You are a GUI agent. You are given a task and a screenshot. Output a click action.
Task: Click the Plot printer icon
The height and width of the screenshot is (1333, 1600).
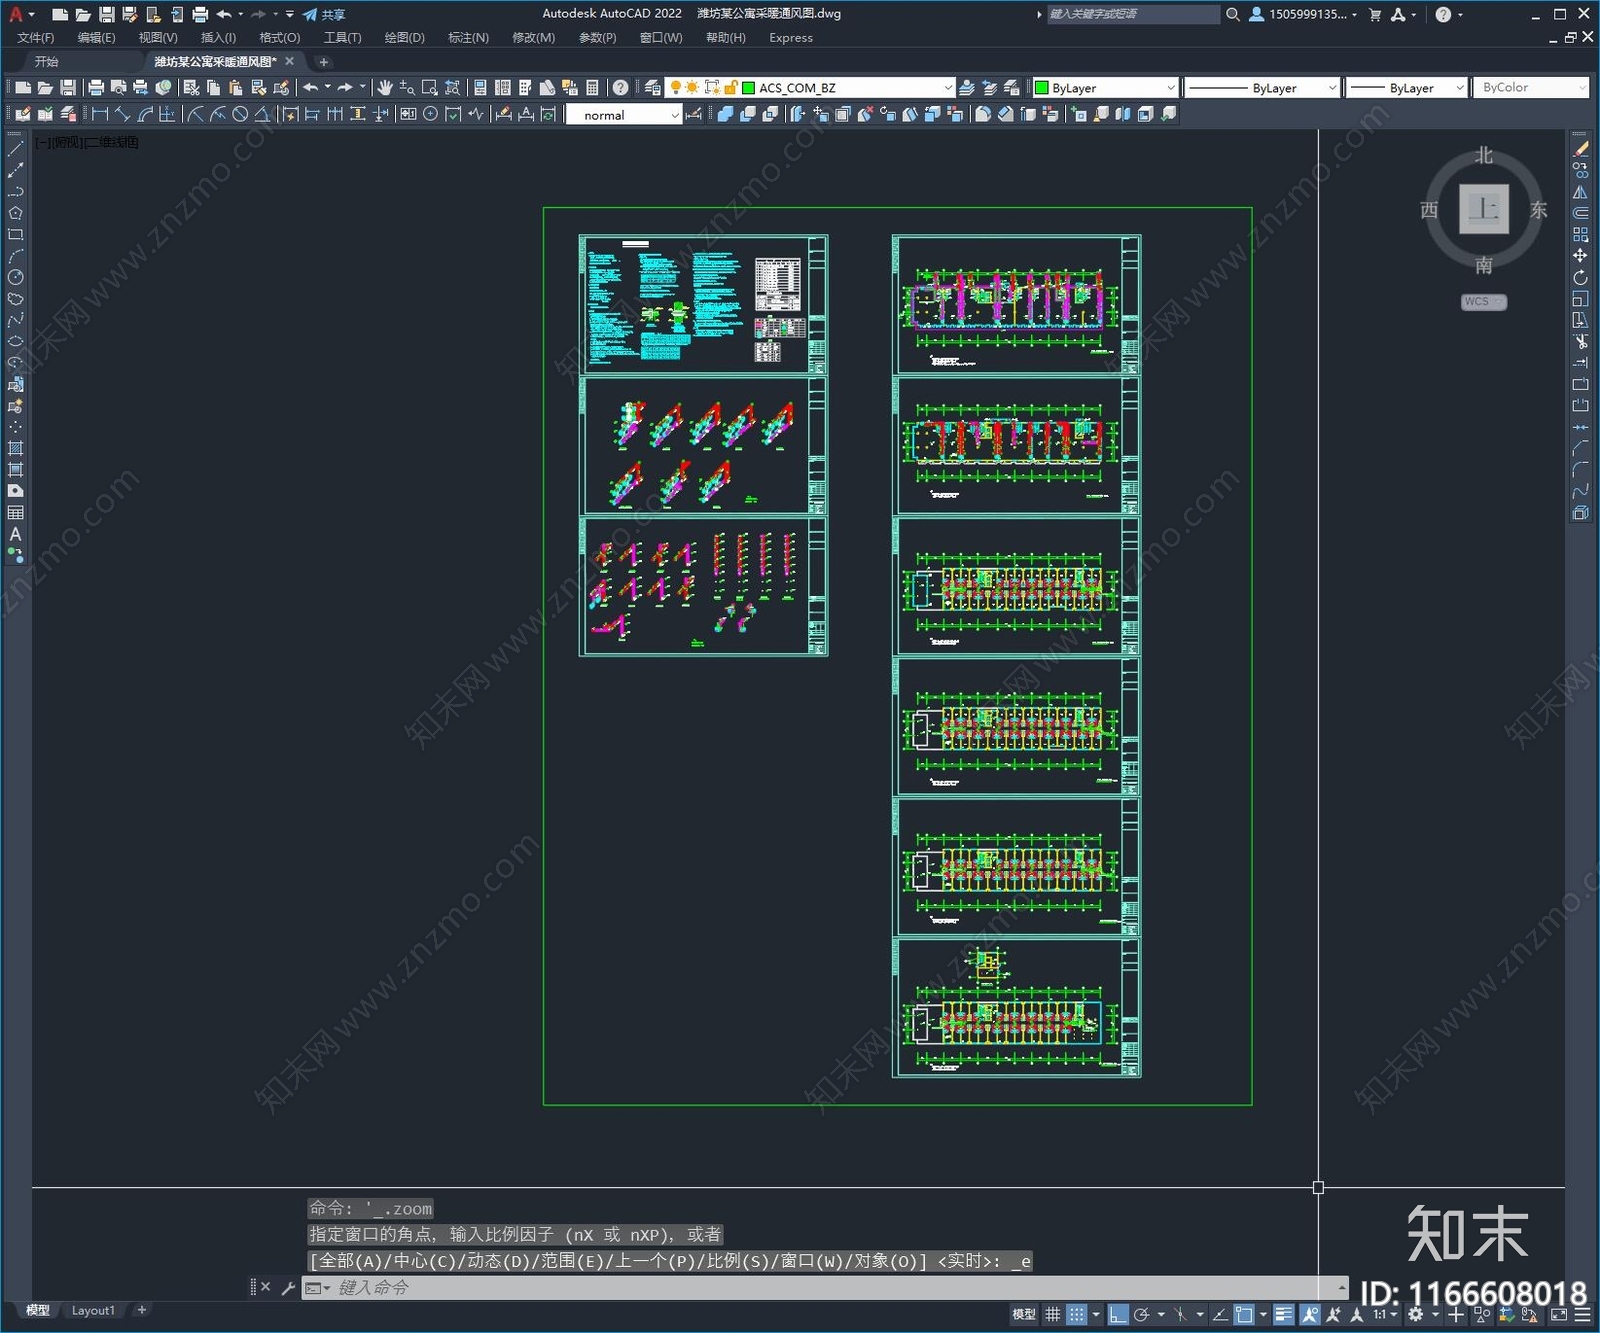(x=96, y=88)
